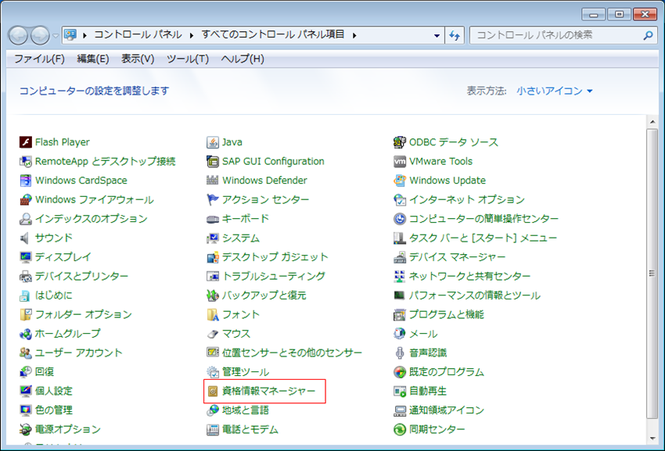The width and height of the screenshot is (665, 451).
Task: Click the address bar refresh button
Action: (x=455, y=35)
